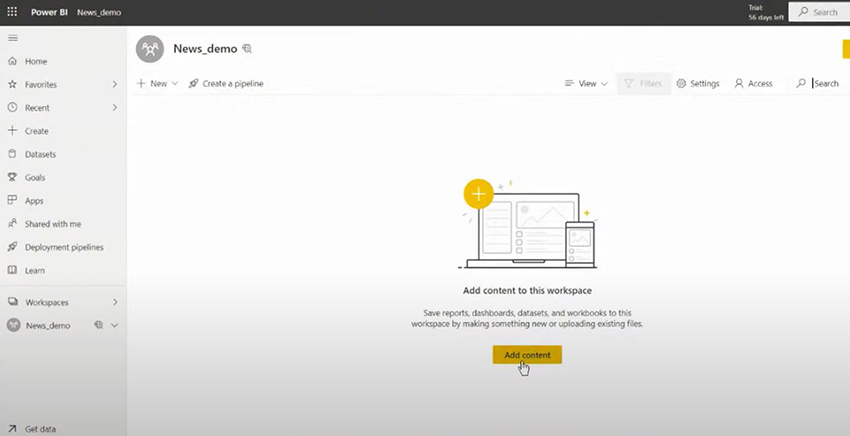Open the New dropdown menu
850x436 pixels.
[x=157, y=84]
